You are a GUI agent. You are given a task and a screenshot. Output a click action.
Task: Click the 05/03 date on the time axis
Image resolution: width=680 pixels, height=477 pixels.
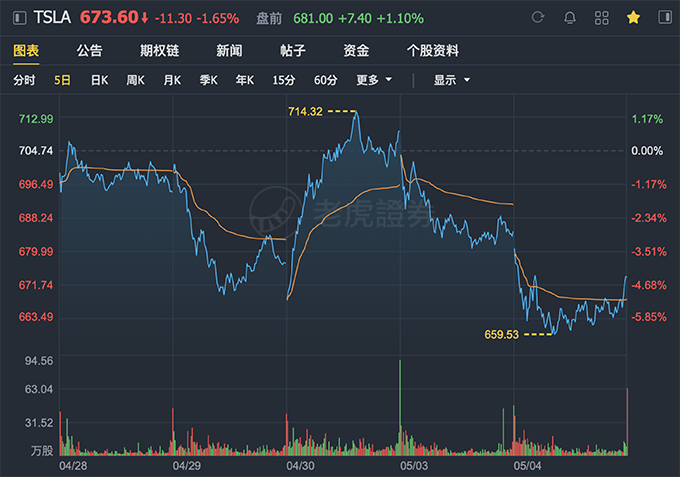414,465
